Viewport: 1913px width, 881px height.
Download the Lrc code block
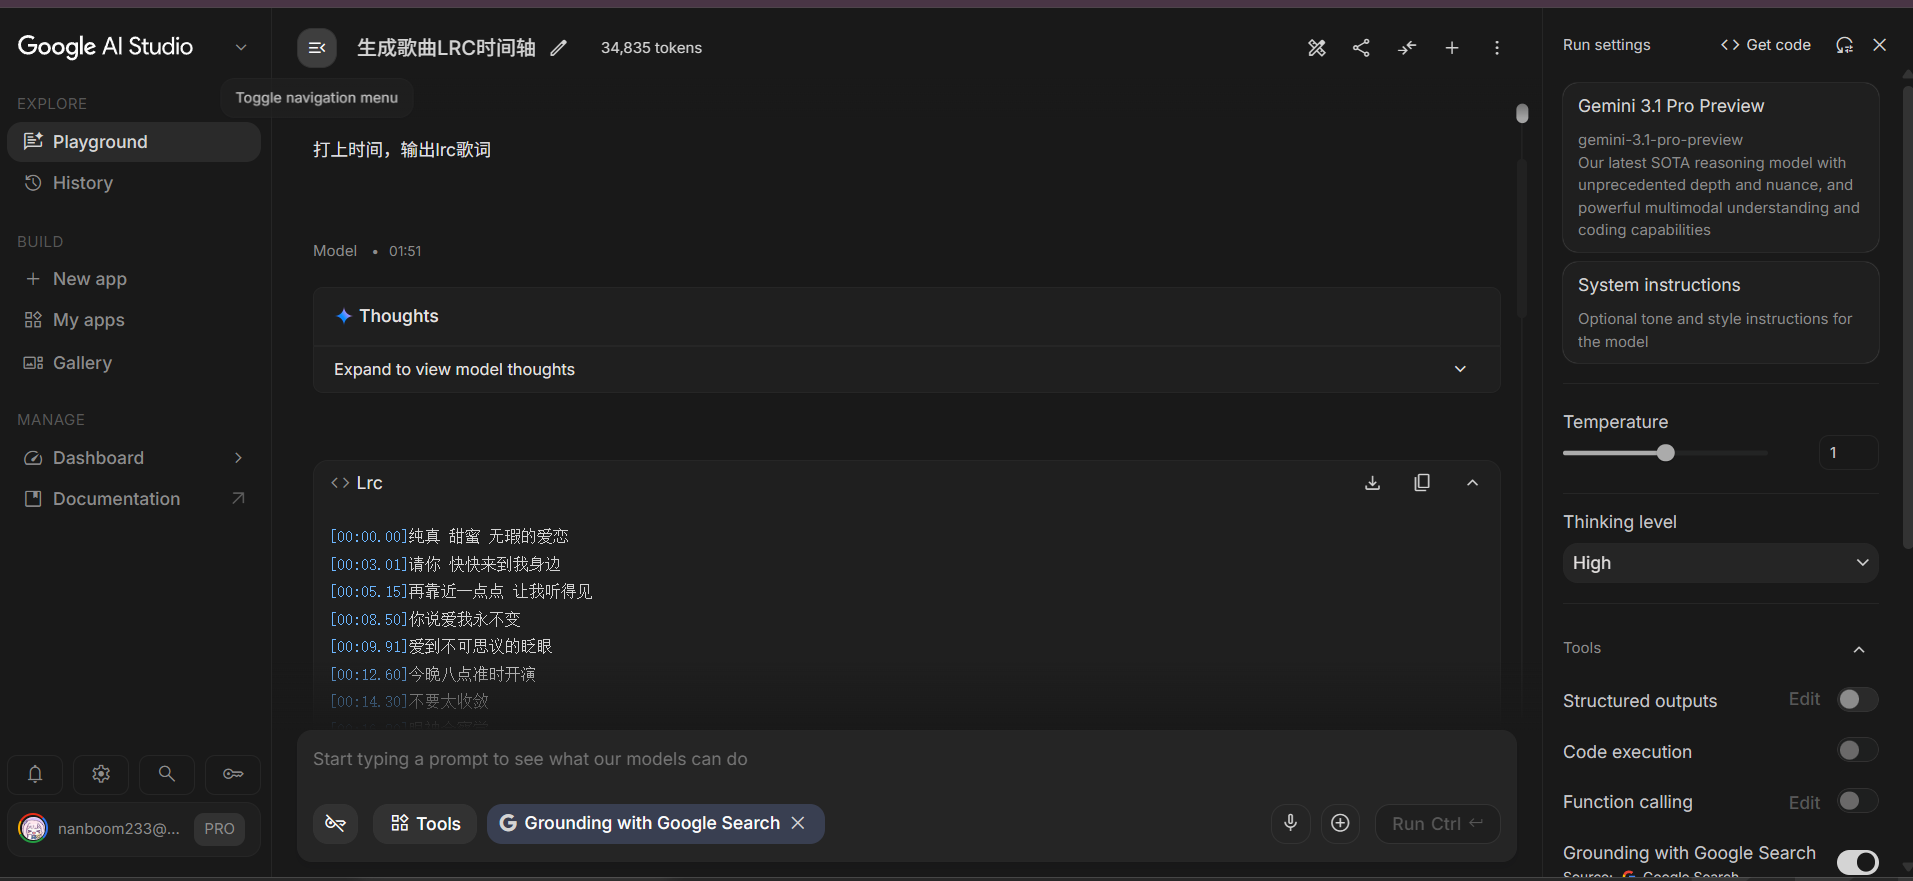click(x=1373, y=483)
